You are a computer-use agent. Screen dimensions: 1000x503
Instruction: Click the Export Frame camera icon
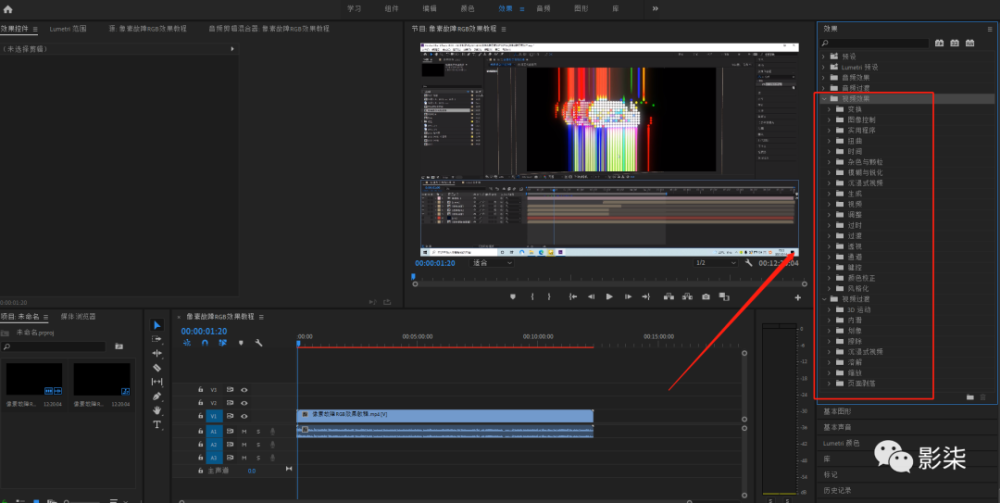[706, 296]
